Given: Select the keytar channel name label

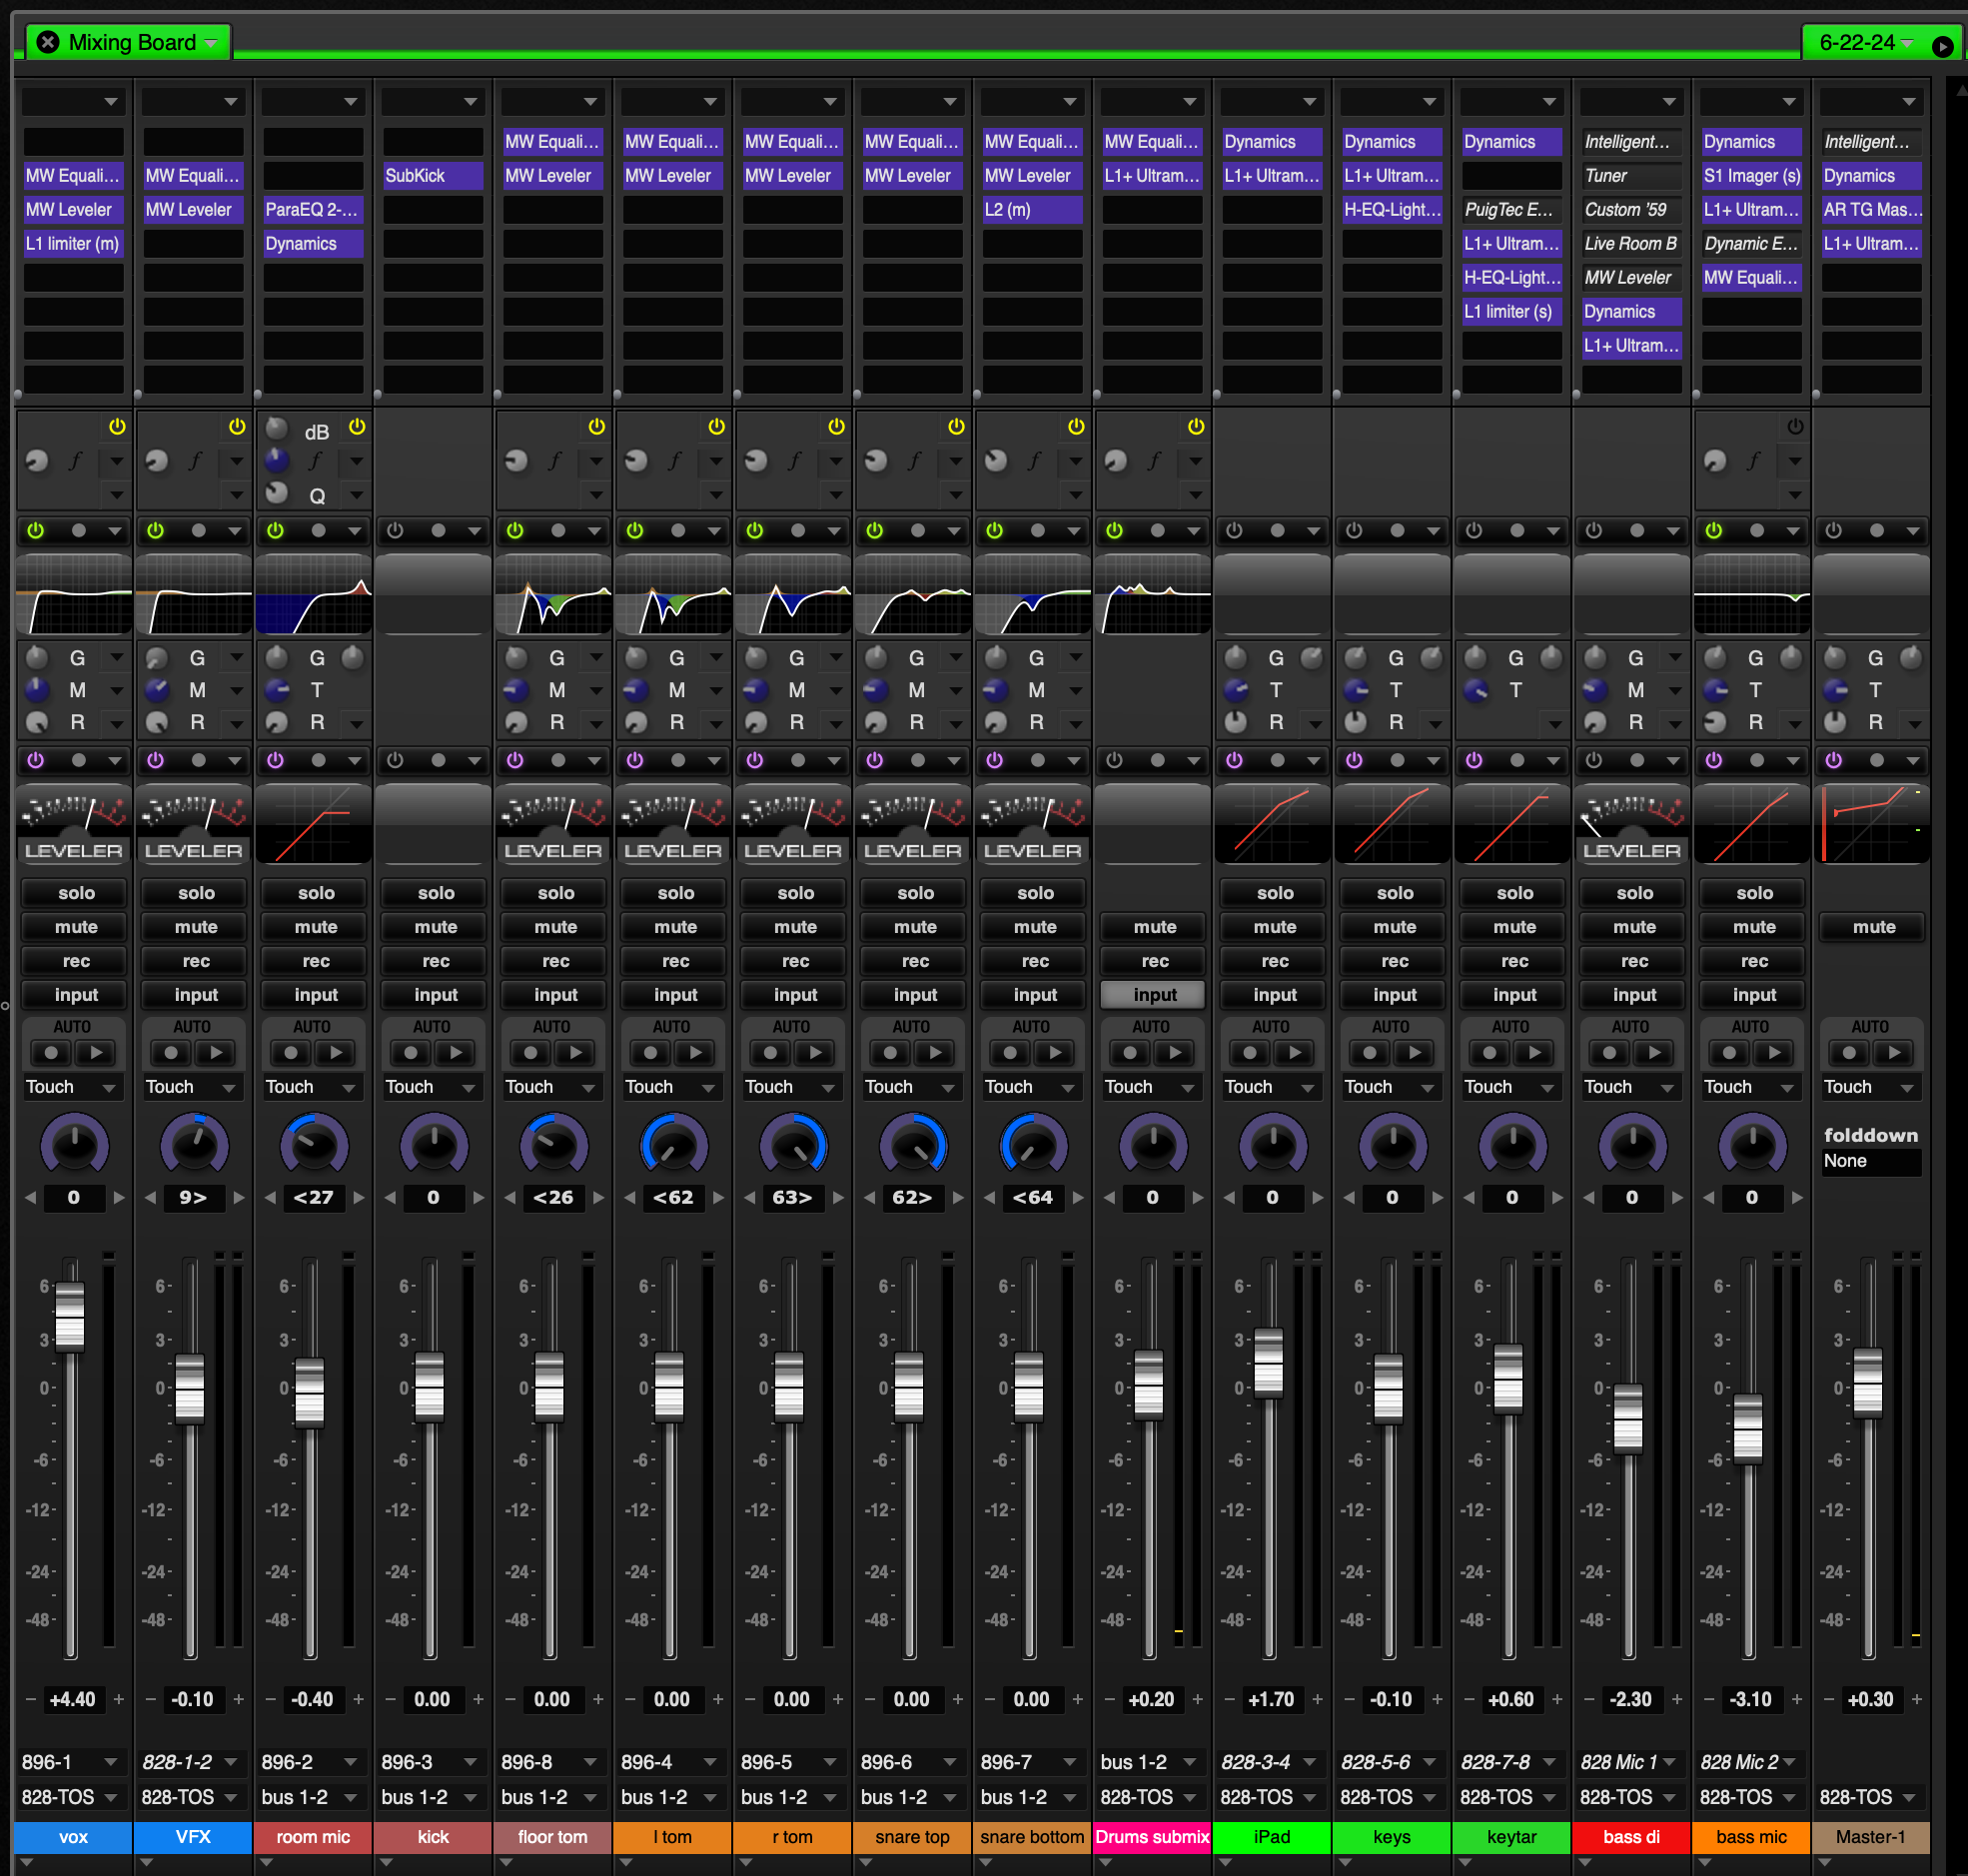Looking at the screenshot, I should pos(1512,1837).
